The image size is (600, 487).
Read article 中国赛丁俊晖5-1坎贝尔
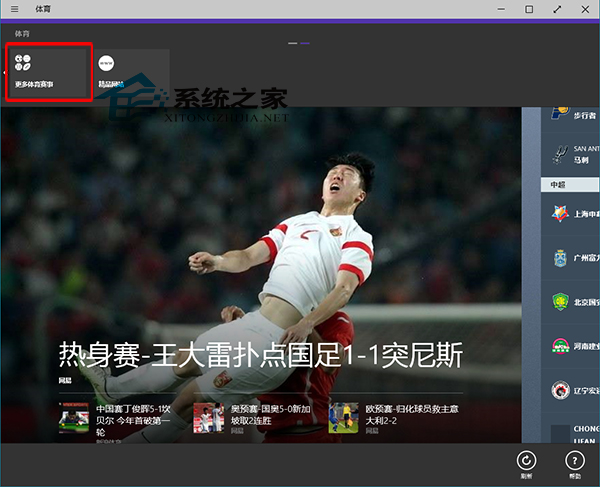134,420
